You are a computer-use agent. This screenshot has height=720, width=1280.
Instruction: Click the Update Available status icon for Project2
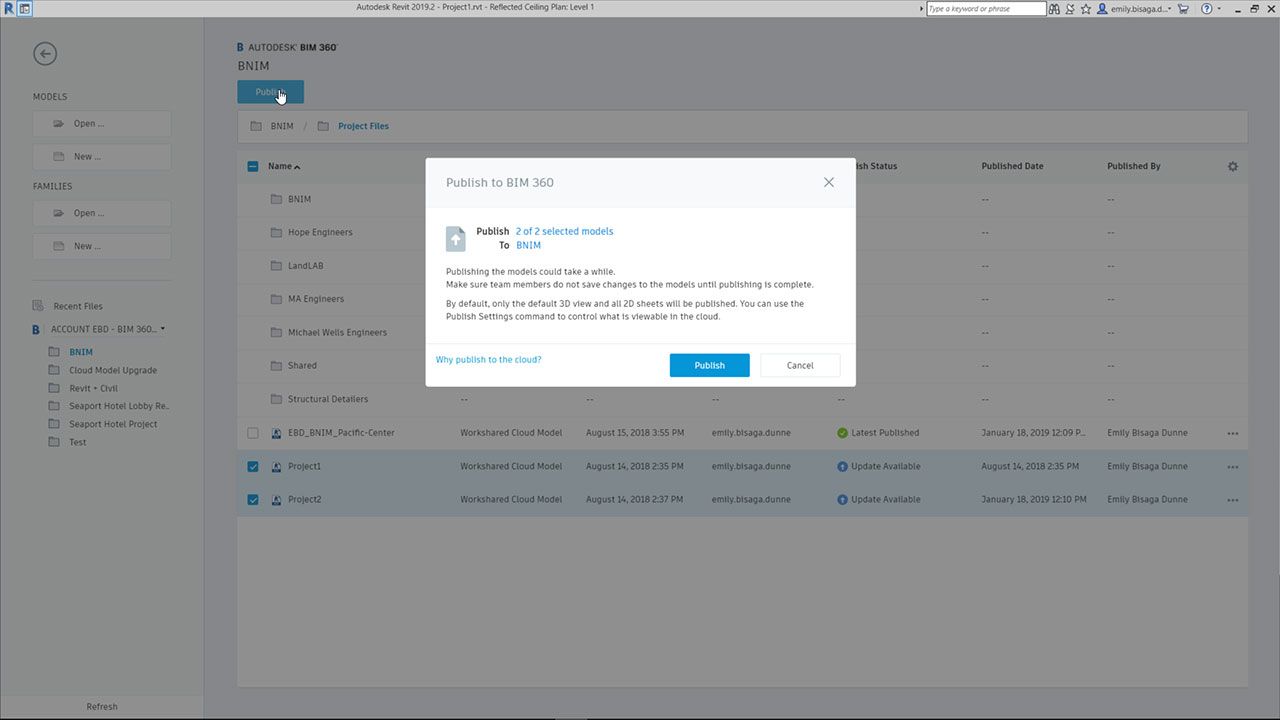(842, 500)
